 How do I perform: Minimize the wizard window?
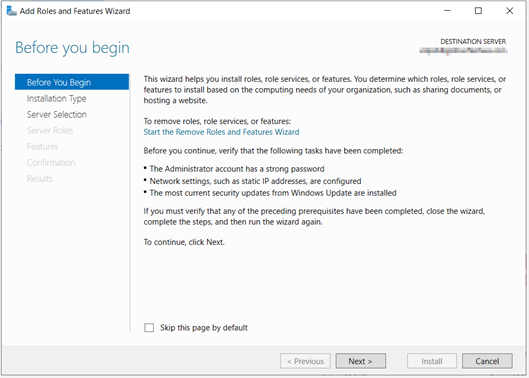(x=447, y=11)
